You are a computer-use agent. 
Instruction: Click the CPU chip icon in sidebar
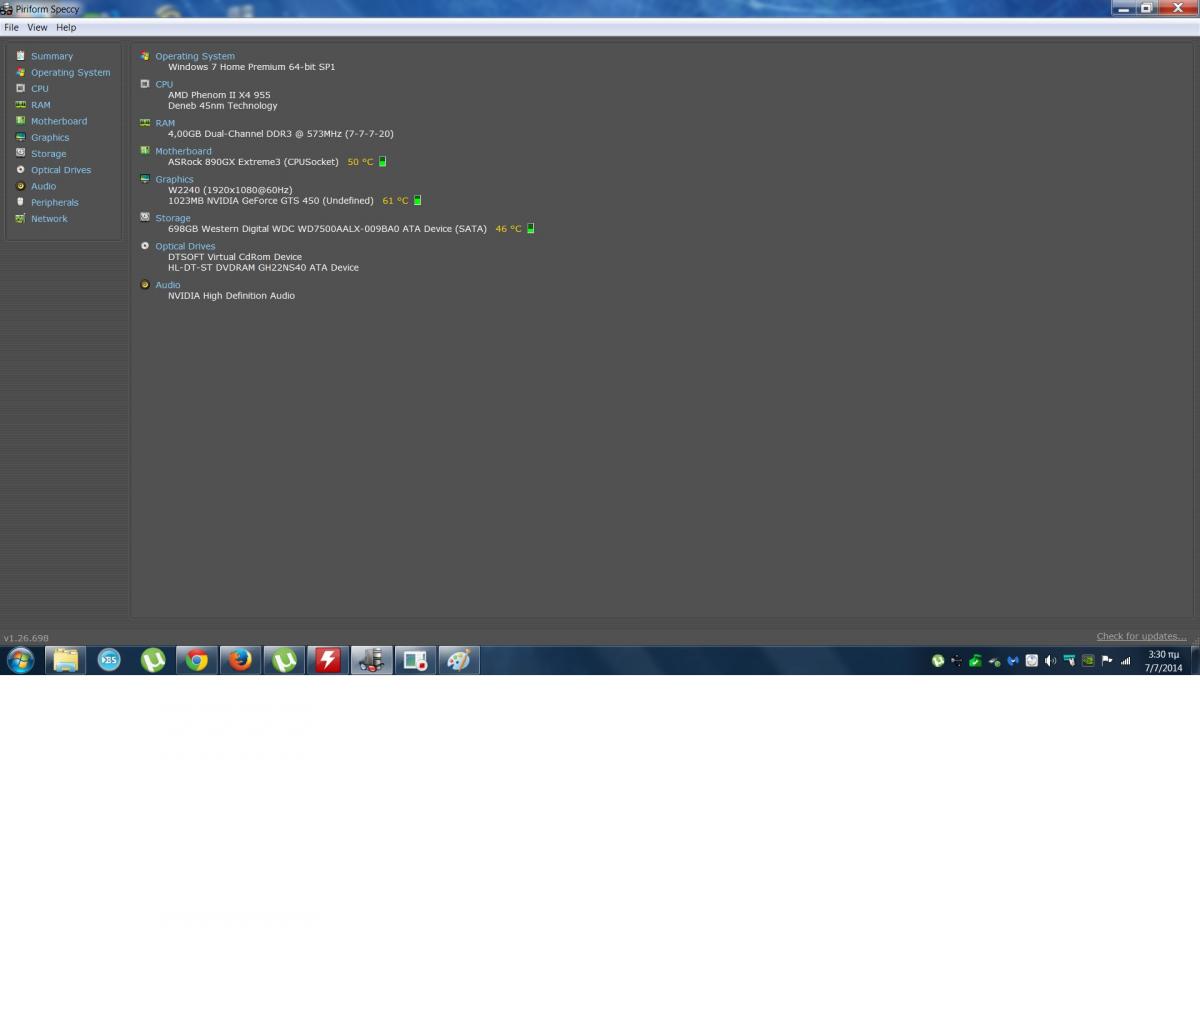(x=20, y=88)
